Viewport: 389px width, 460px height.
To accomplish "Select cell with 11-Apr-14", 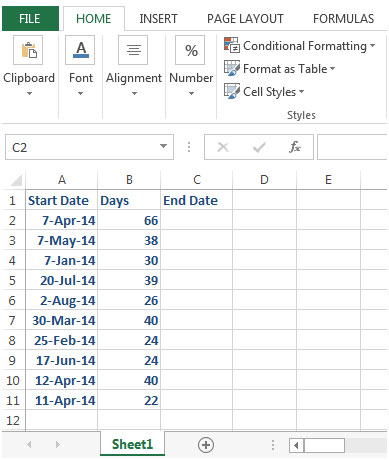I will [x=62, y=400].
